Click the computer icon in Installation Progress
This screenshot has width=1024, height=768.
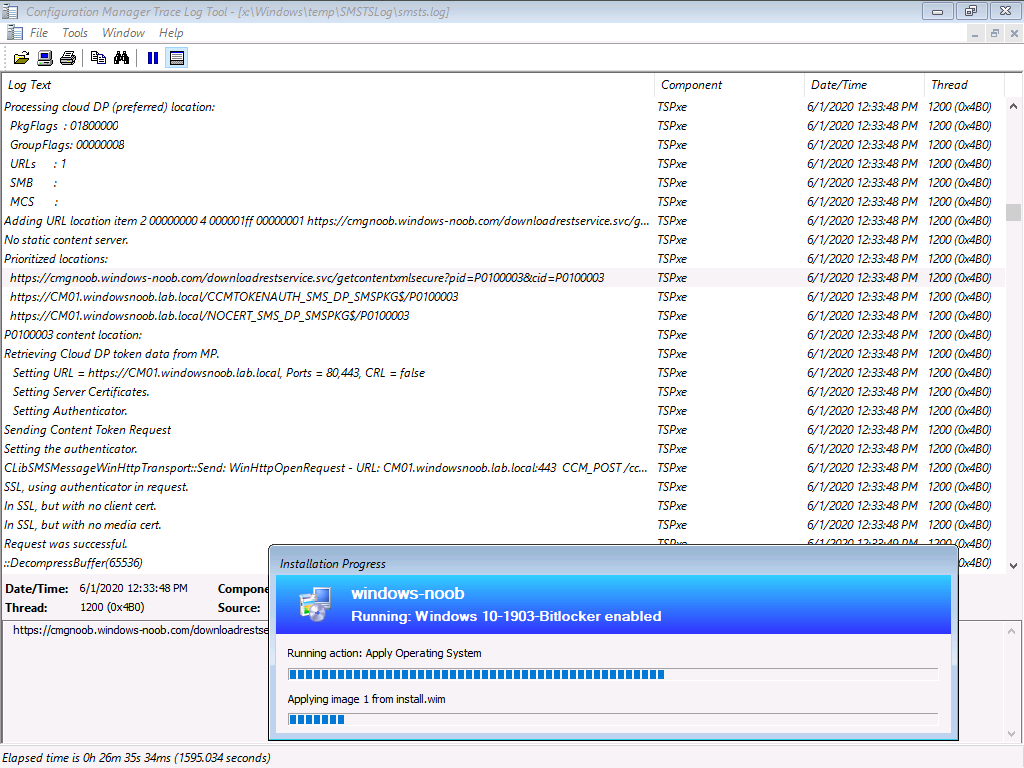pos(315,604)
